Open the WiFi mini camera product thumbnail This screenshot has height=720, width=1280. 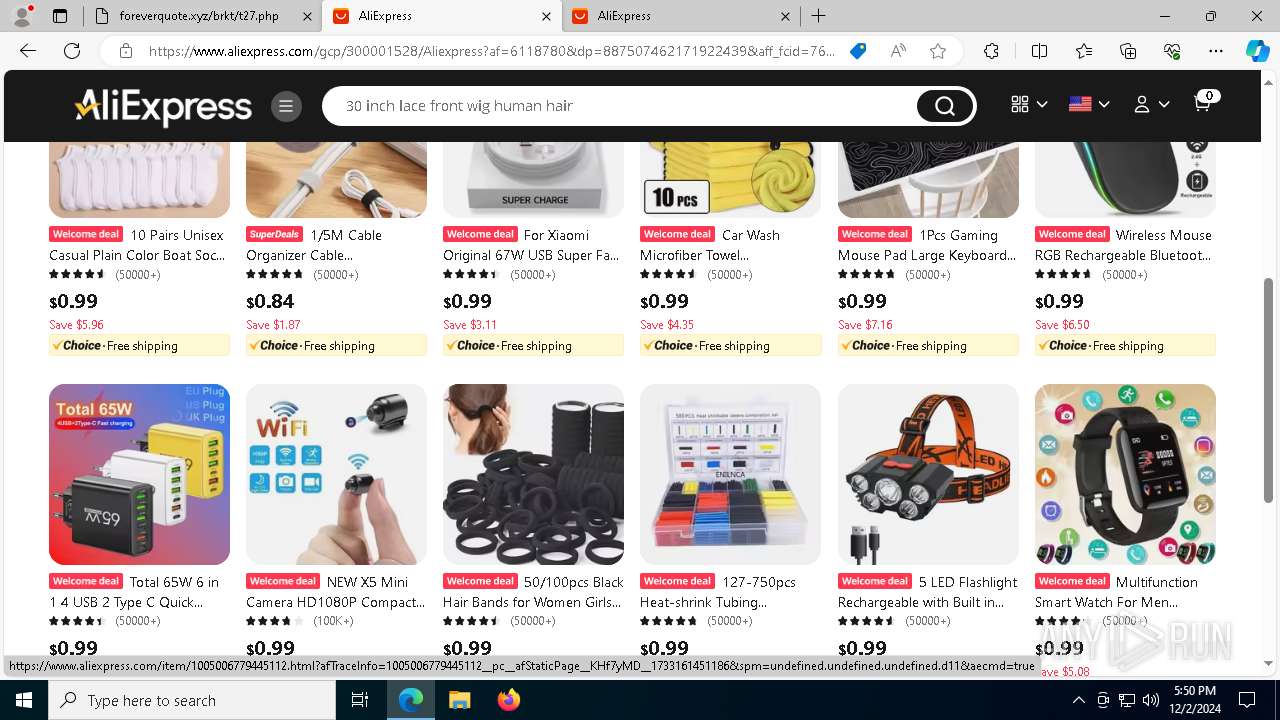coord(336,474)
